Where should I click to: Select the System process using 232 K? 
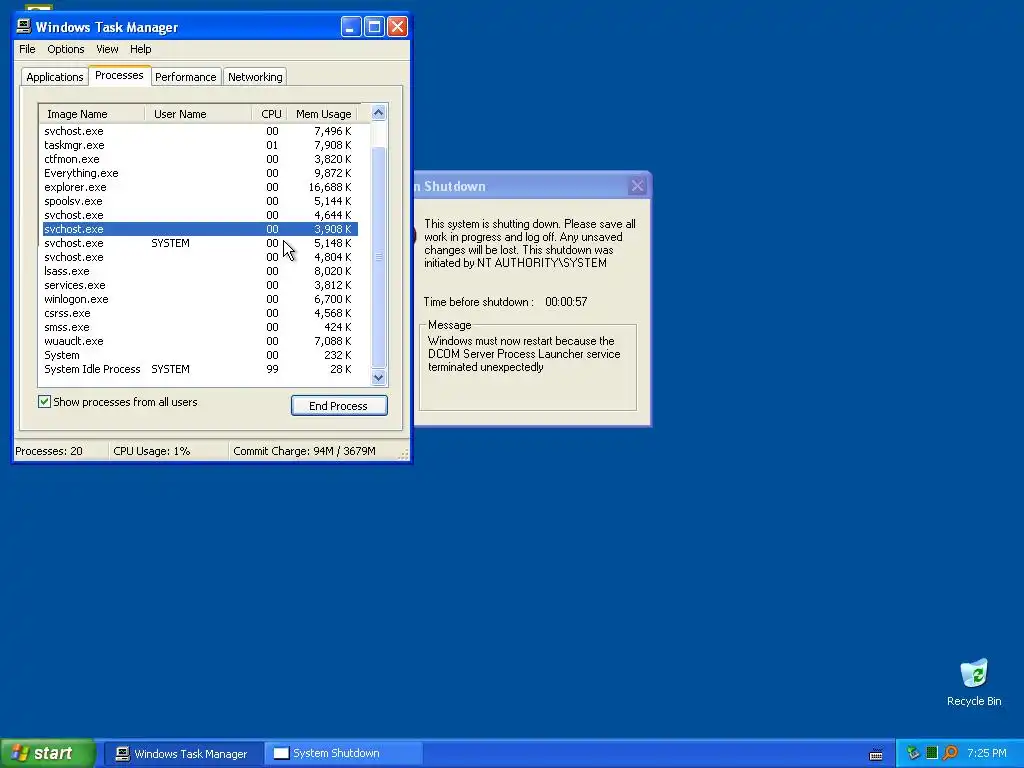point(200,355)
